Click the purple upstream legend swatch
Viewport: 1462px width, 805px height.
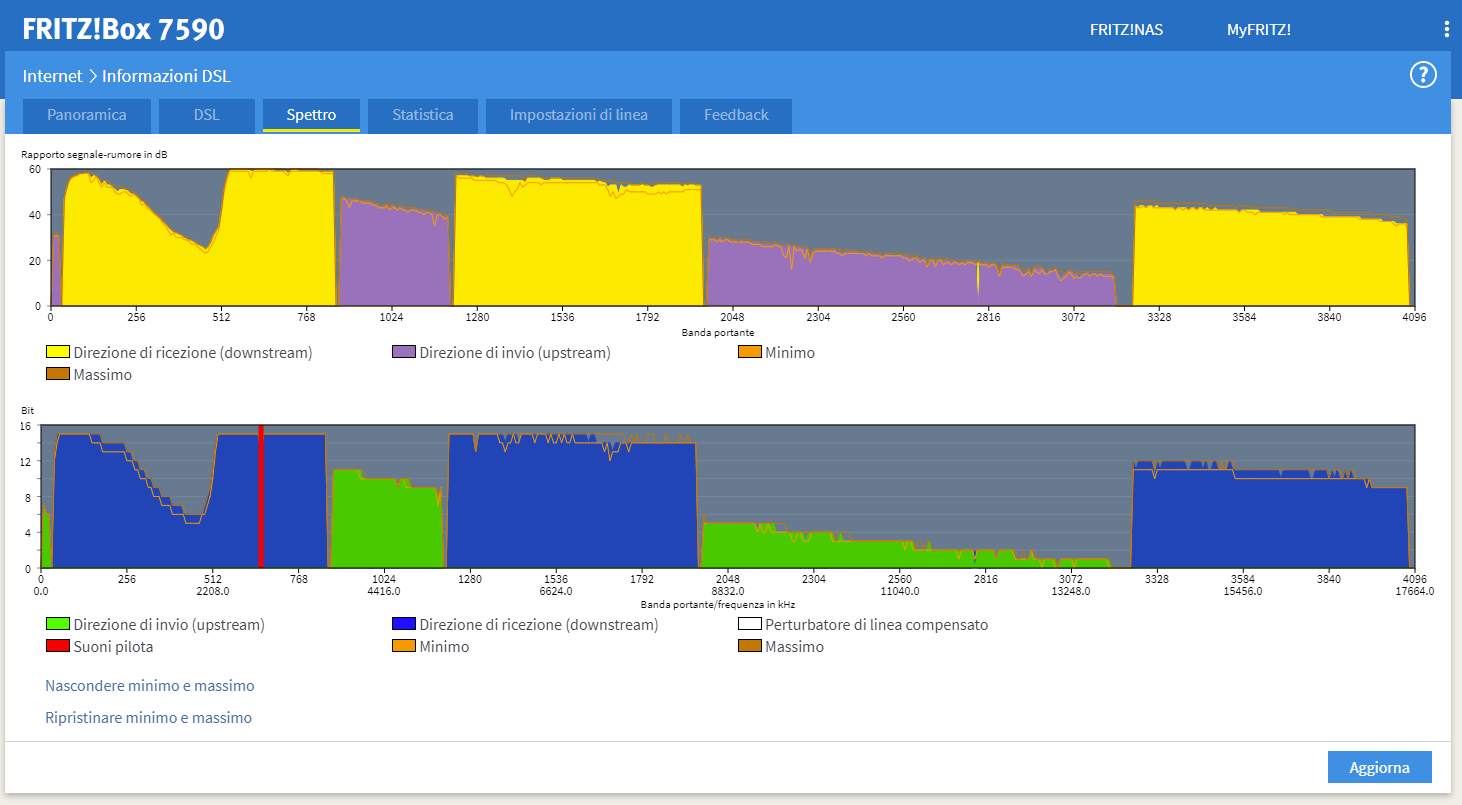tap(404, 353)
